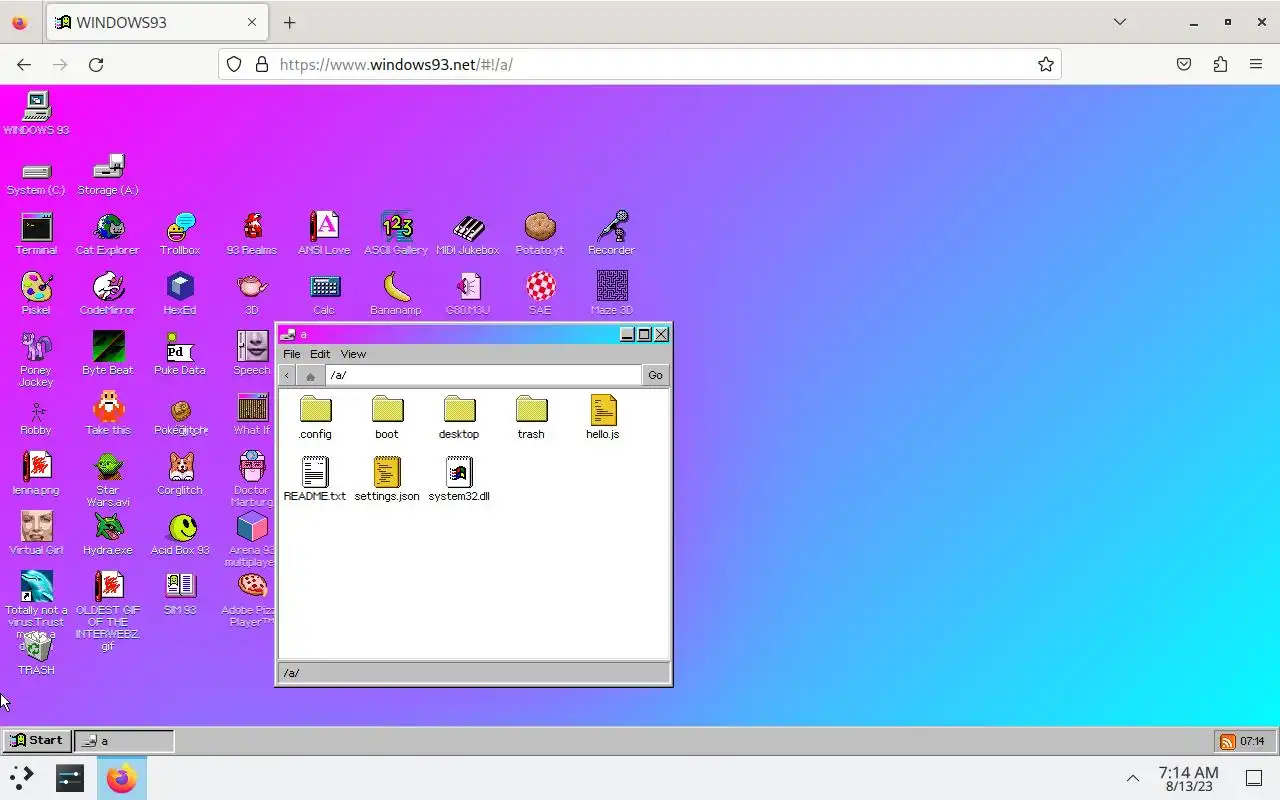This screenshot has height=800, width=1280.
Task: Bookmark this page with the star
Action: coord(1046,64)
